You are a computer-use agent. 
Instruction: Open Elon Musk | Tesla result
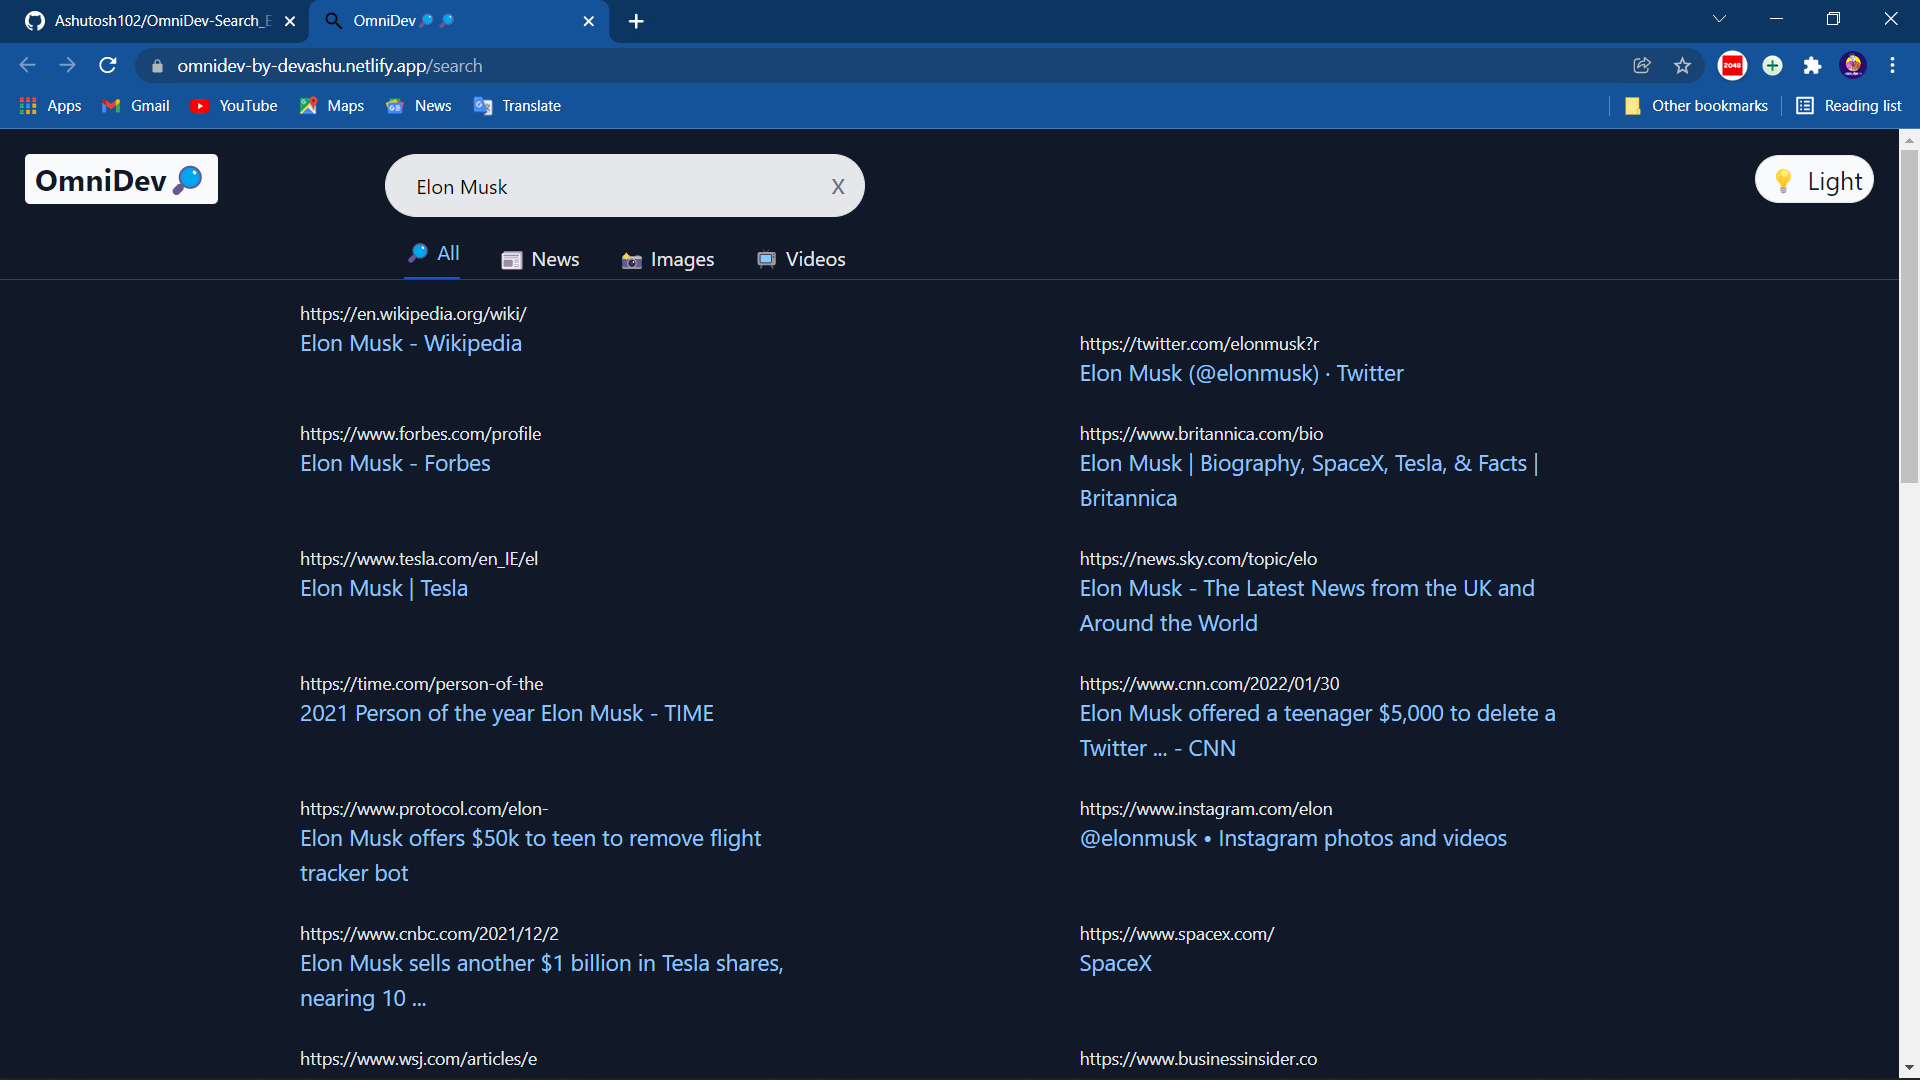[384, 588]
